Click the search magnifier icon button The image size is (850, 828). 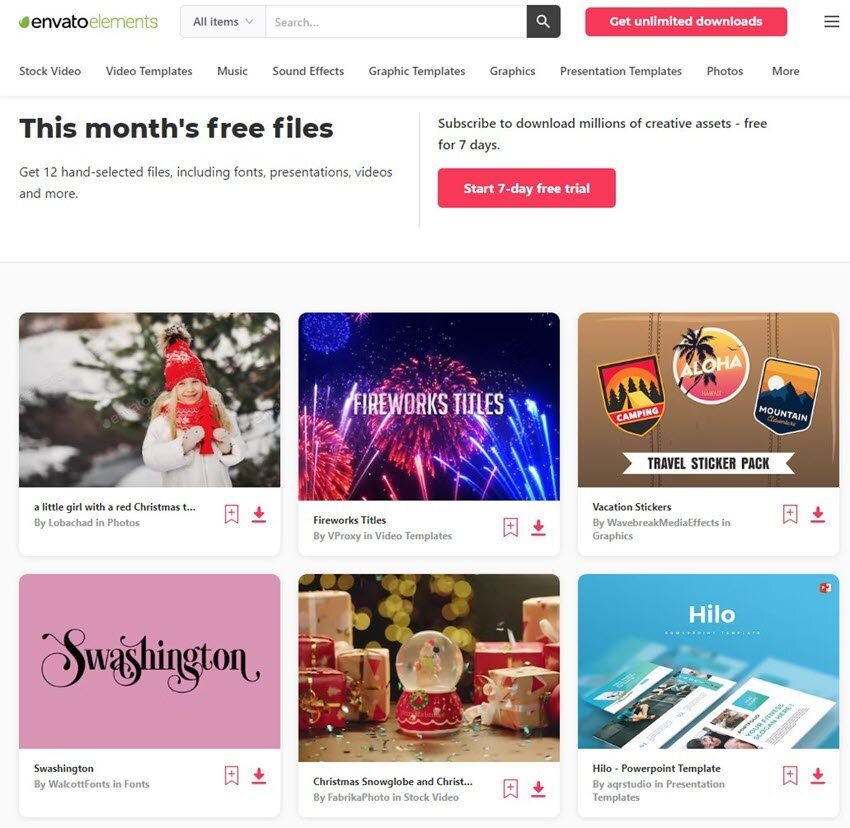tap(543, 22)
